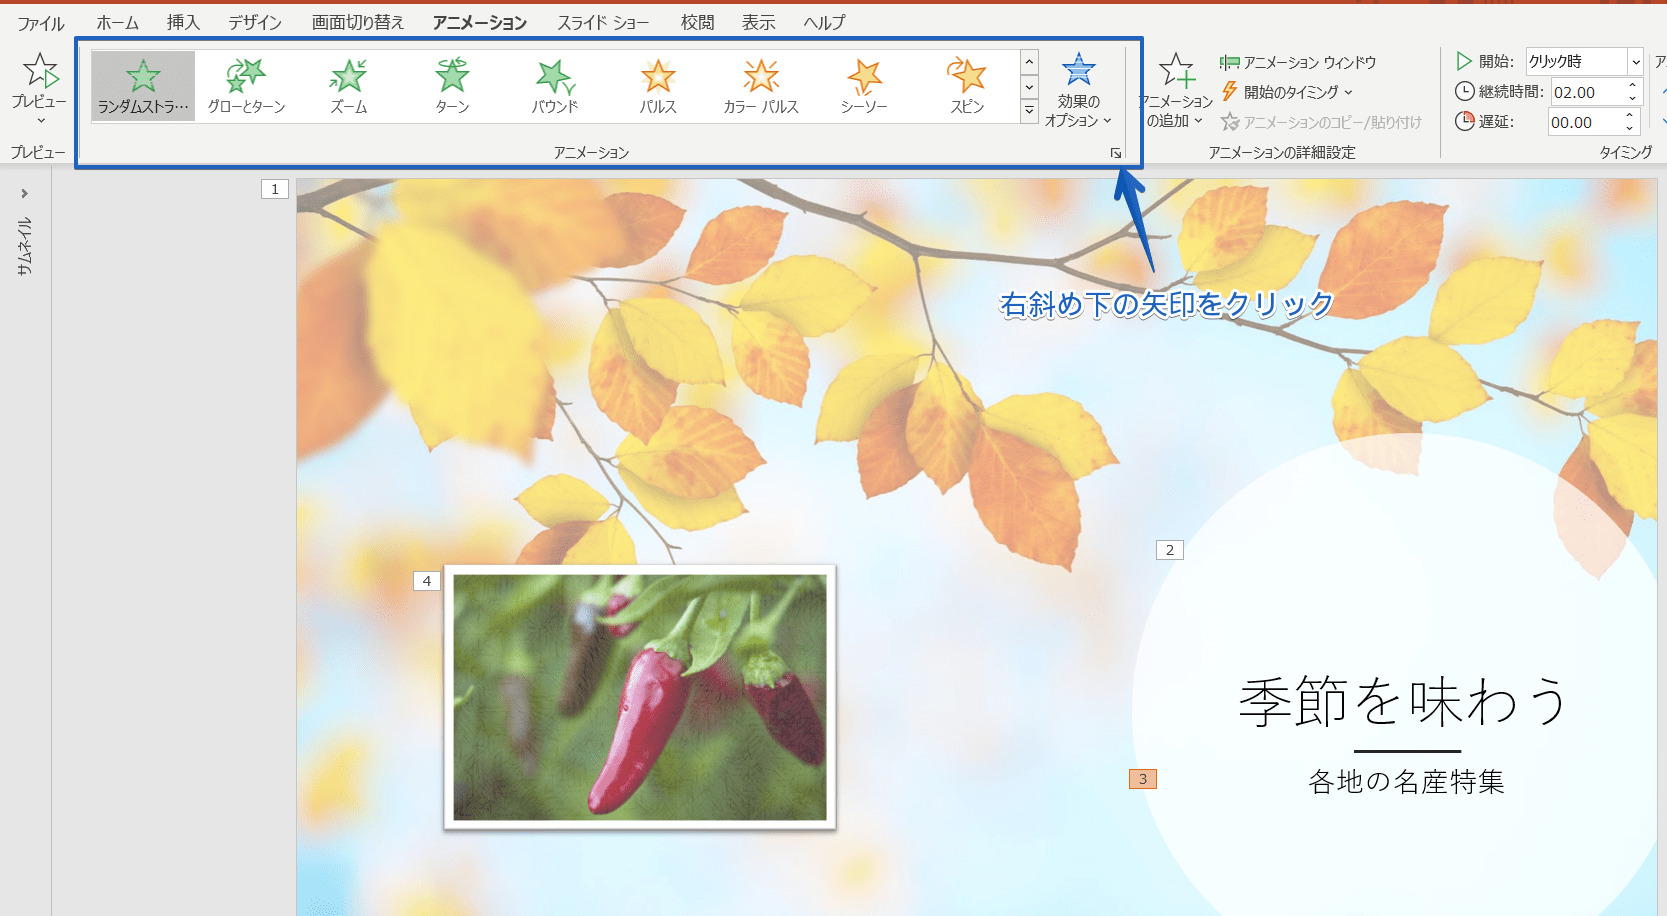Click the play triangle icon beside 開始
Screen dimensions: 1667x916
(x=1464, y=61)
